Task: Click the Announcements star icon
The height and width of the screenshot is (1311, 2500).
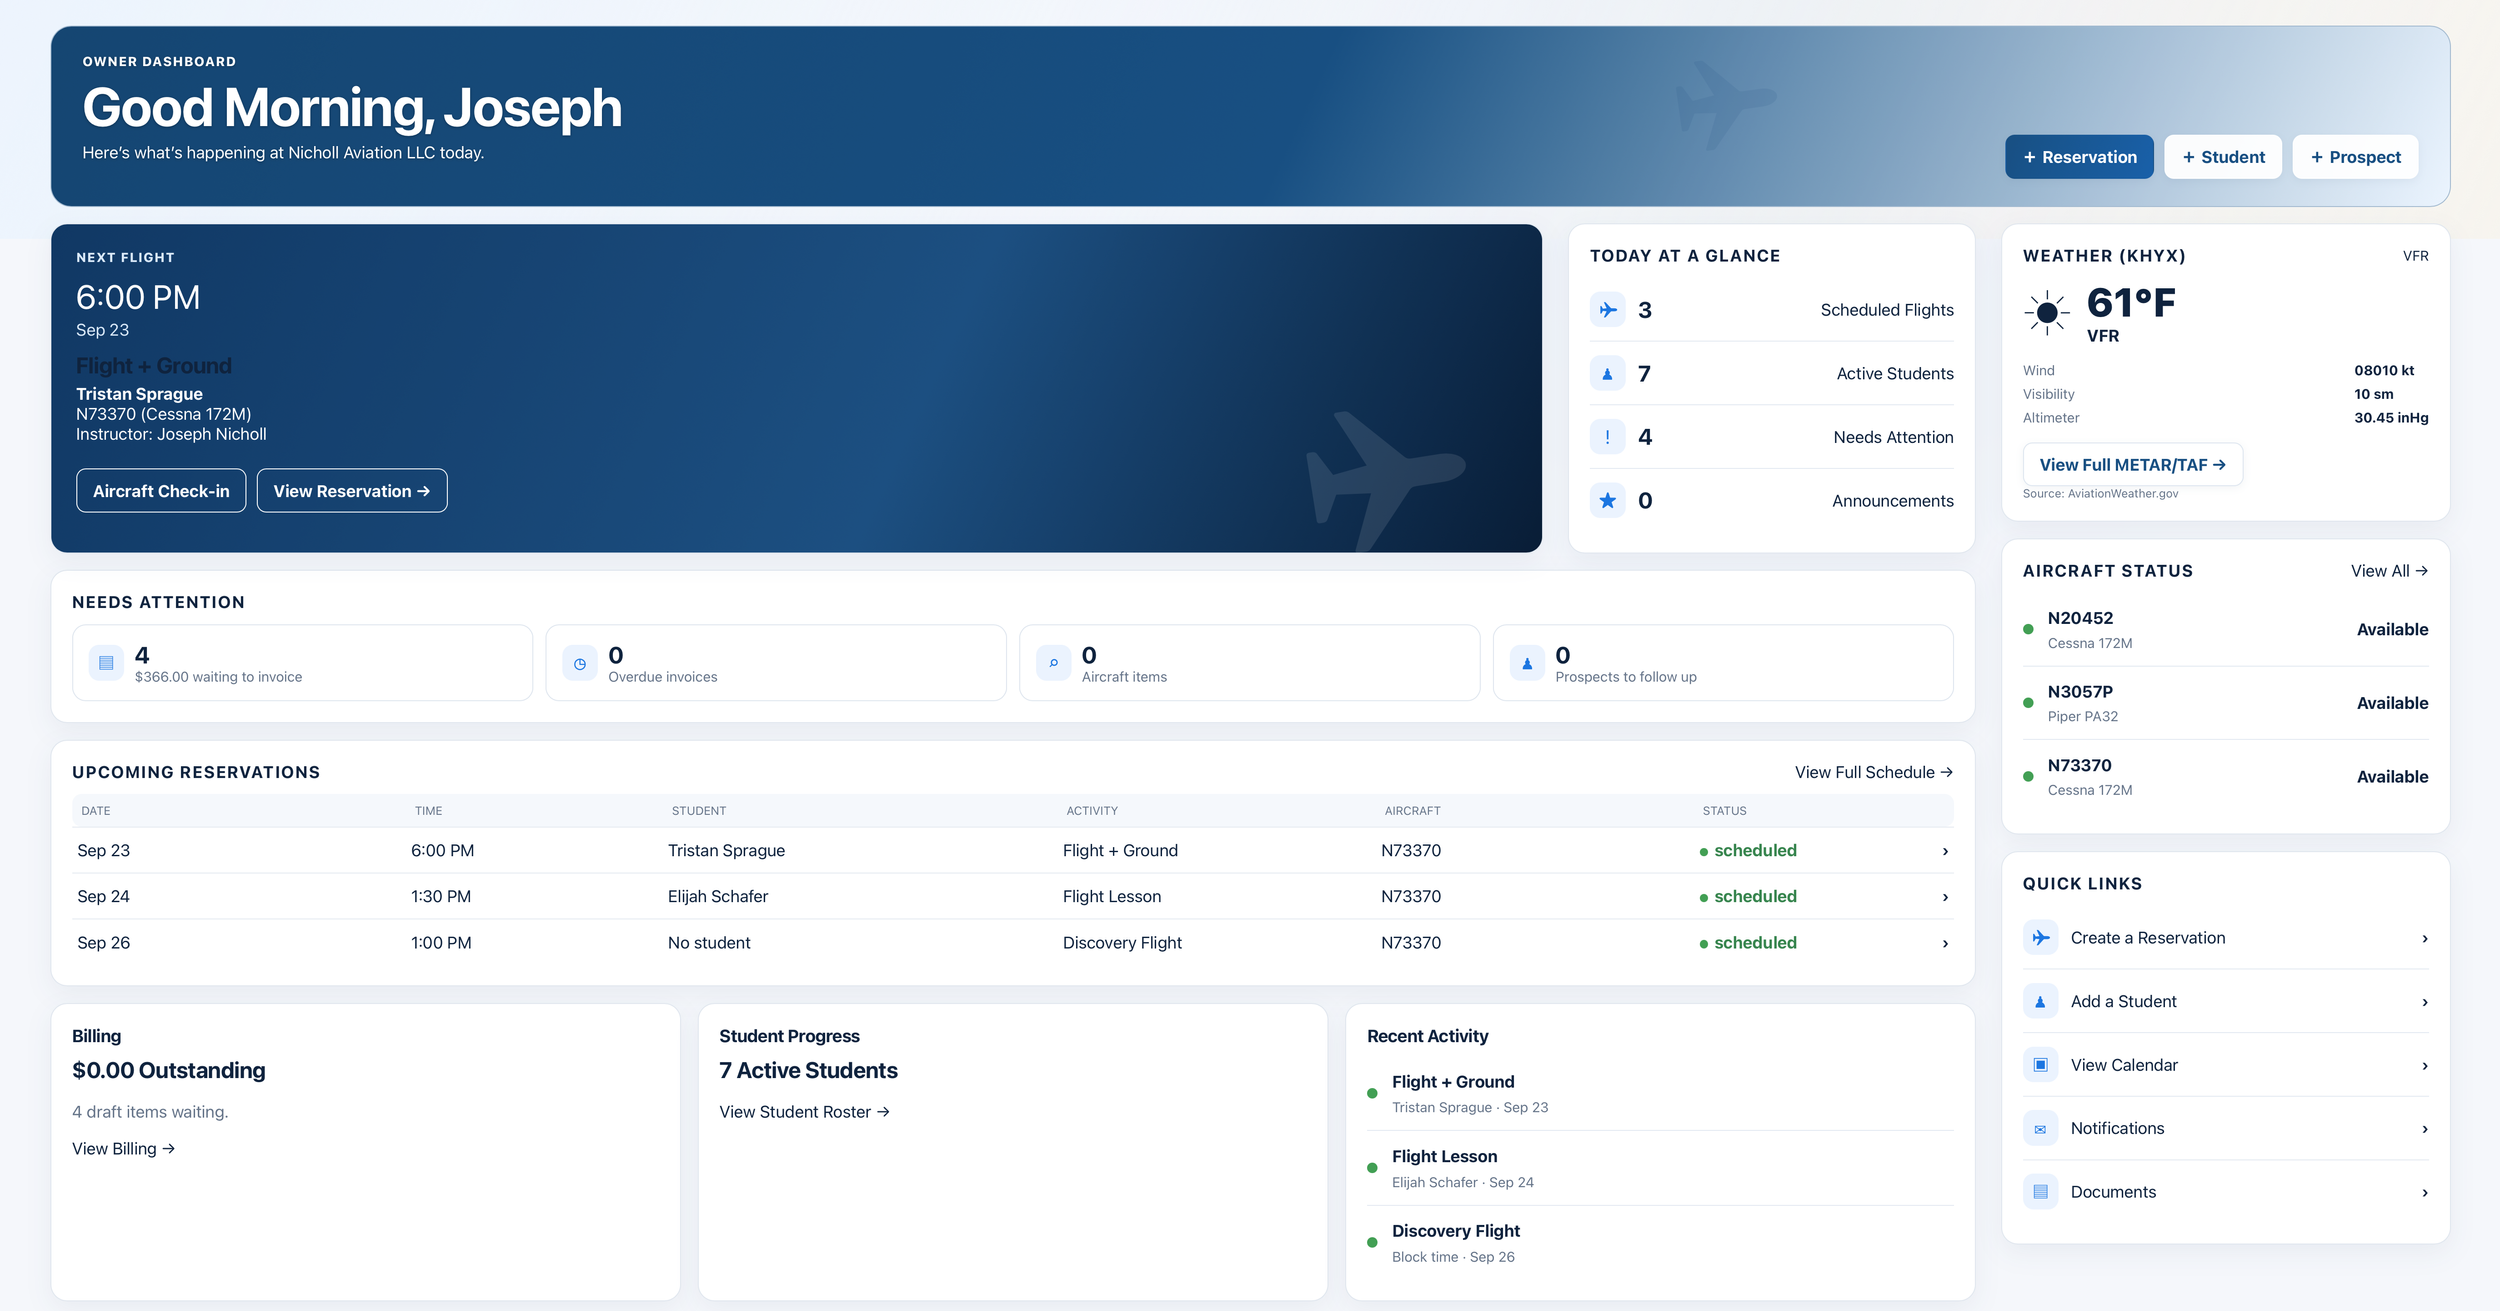Action: pos(1607,500)
